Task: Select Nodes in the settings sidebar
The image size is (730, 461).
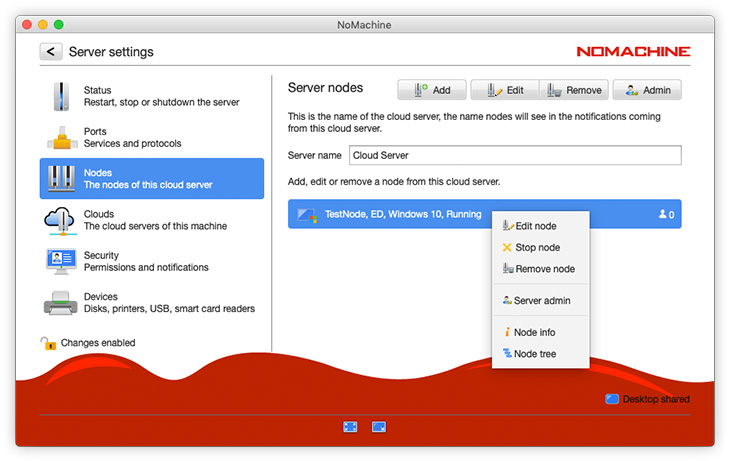Action: click(x=151, y=178)
